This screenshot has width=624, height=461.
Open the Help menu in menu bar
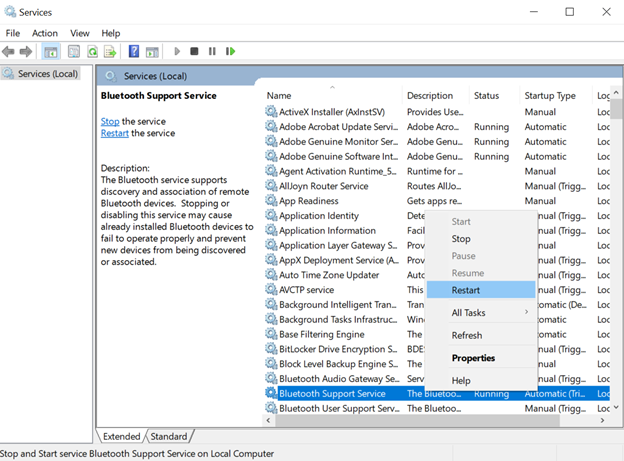click(111, 33)
